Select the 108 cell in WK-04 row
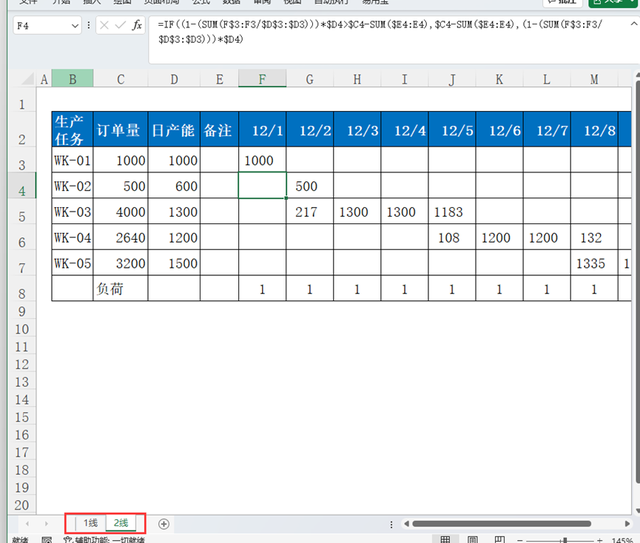Viewport: 640px width, 543px height. [x=452, y=237]
